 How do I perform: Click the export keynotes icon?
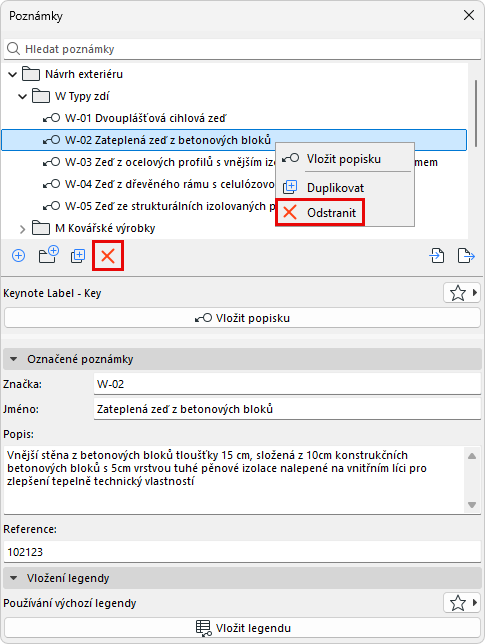pos(466,255)
